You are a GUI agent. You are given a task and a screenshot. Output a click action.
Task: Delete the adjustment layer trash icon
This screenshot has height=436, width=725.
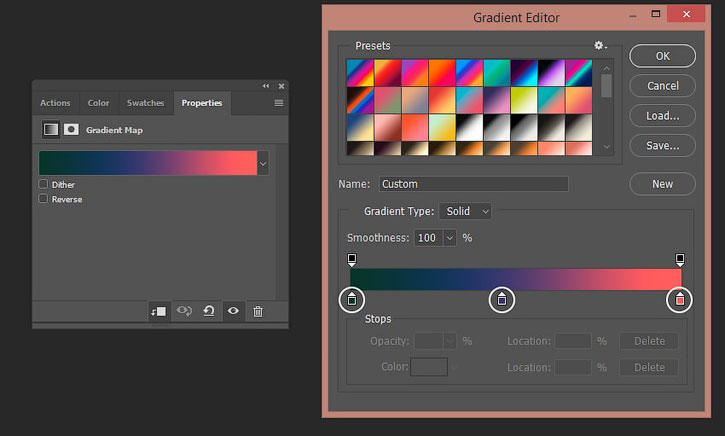click(x=258, y=311)
